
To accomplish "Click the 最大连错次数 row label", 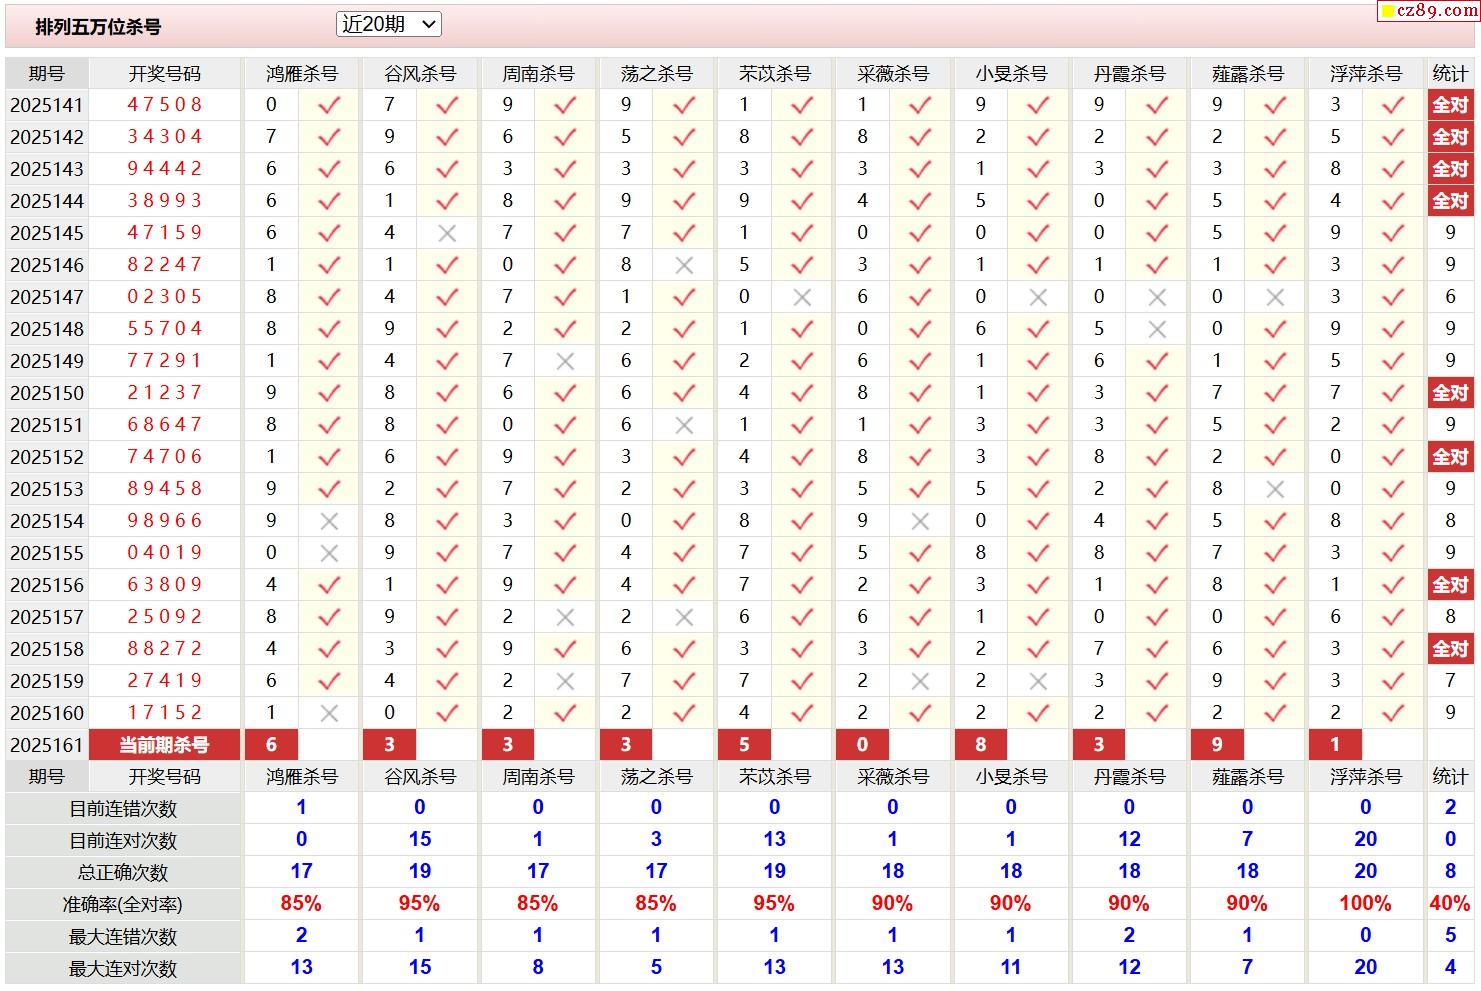I will [123, 937].
